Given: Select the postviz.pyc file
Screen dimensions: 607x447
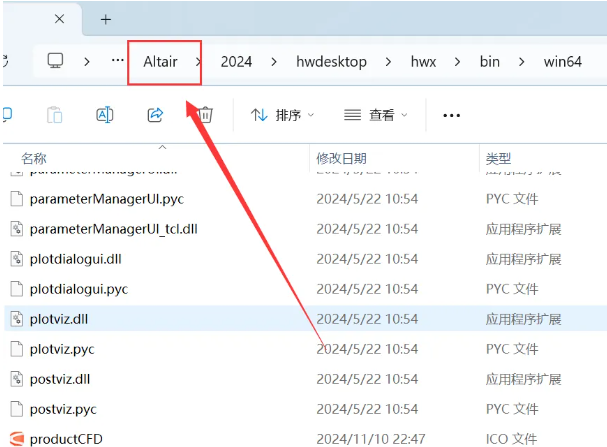Looking at the screenshot, I should pos(63,409).
